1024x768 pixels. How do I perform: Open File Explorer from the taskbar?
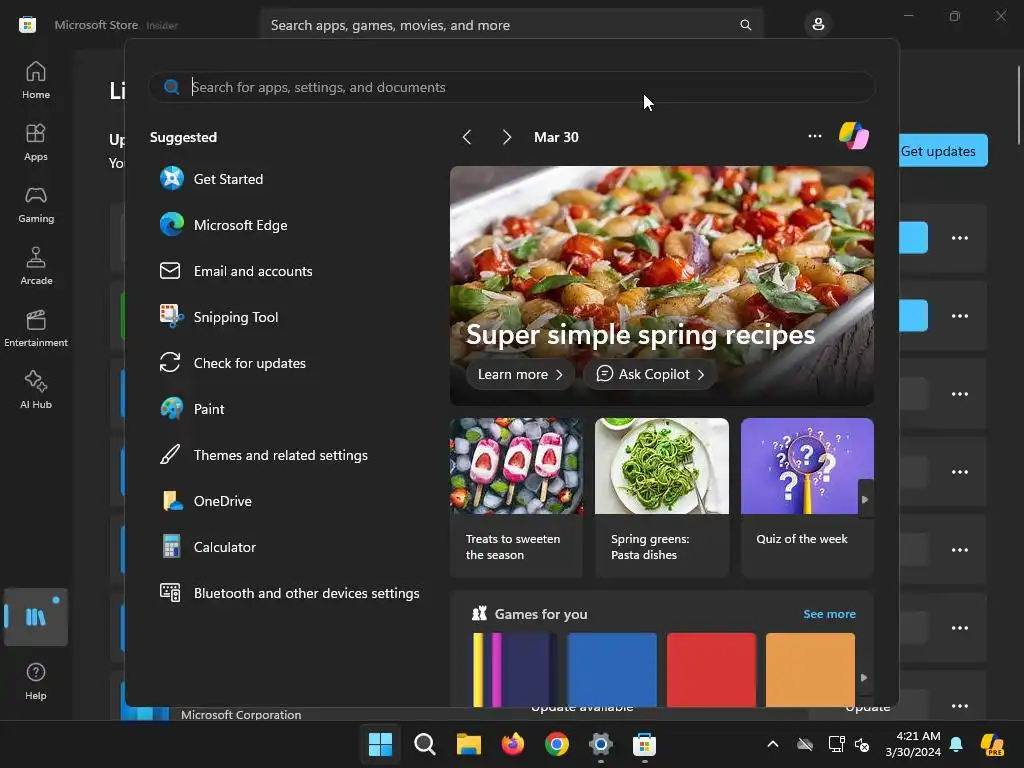coord(469,744)
